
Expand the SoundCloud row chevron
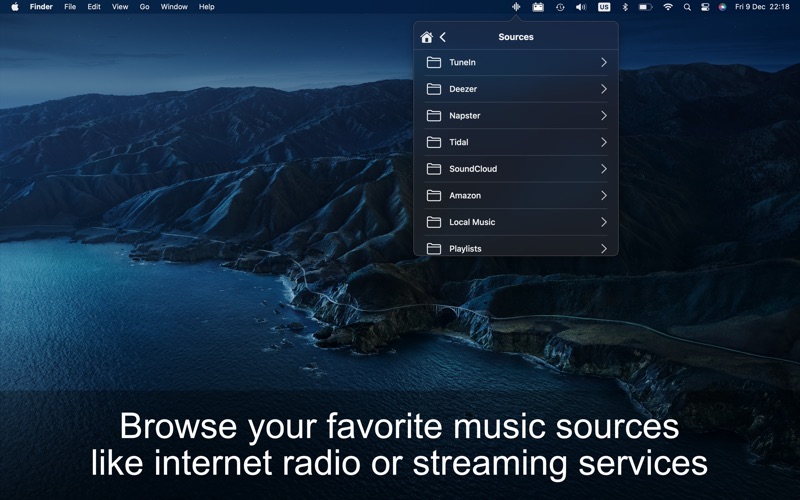point(604,168)
